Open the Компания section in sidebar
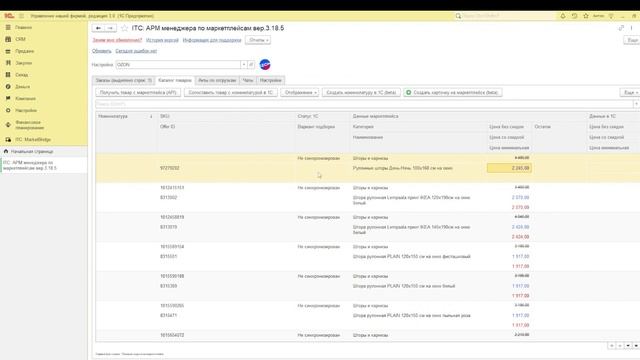 click(x=25, y=98)
